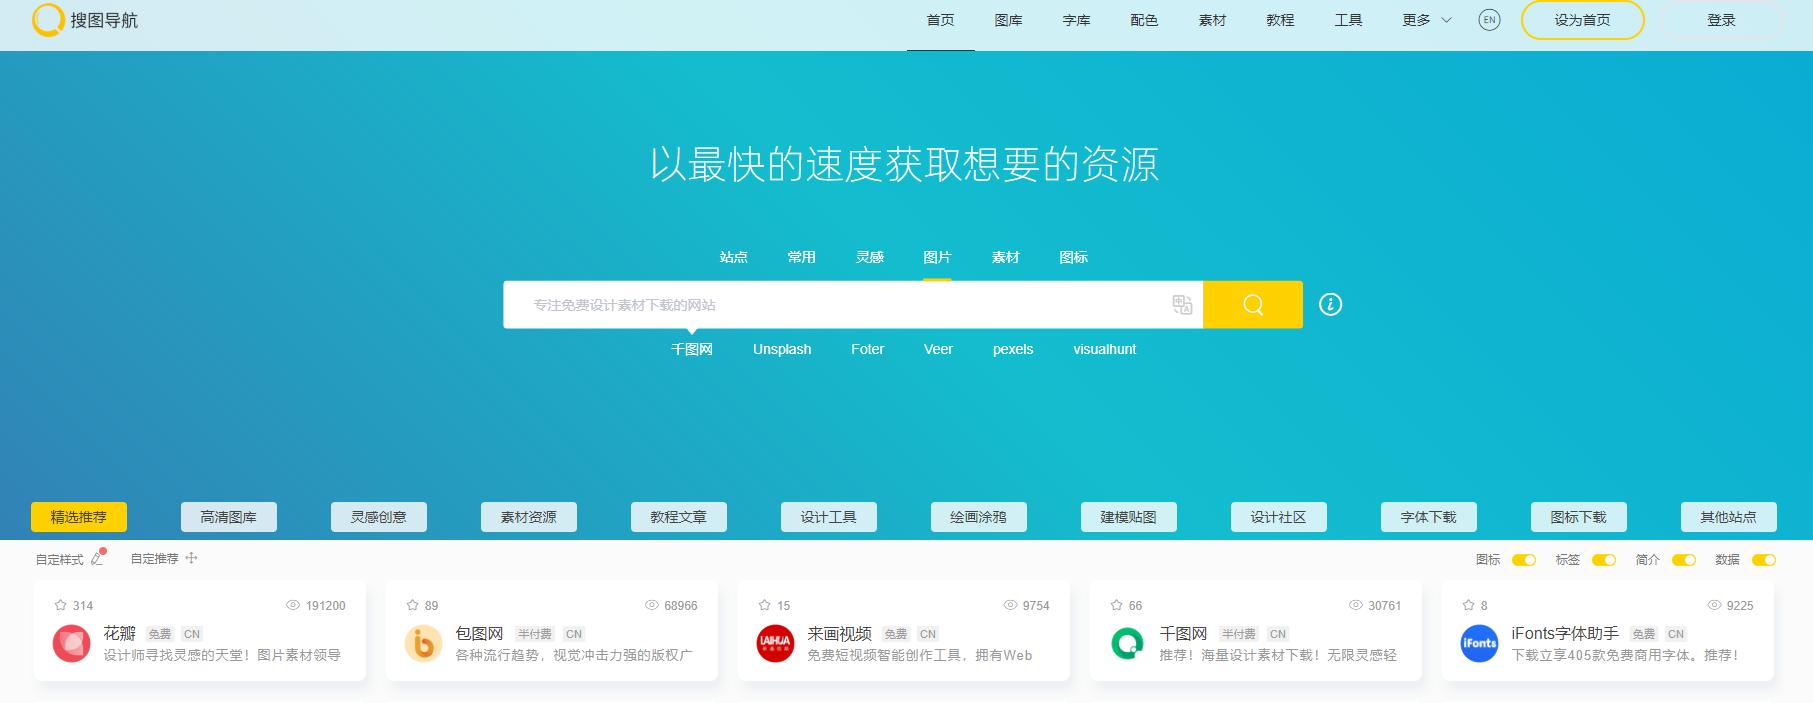Open the 教程 nav item
The height and width of the screenshot is (703, 1813).
[x=1281, y=20]
